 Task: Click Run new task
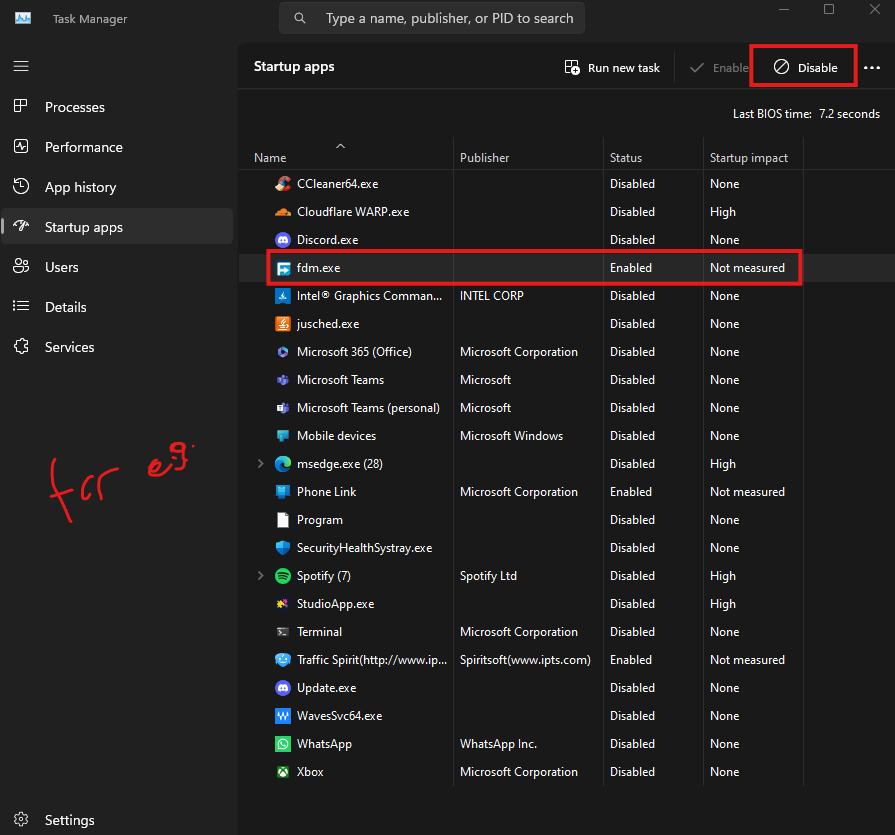coord(612,67)
